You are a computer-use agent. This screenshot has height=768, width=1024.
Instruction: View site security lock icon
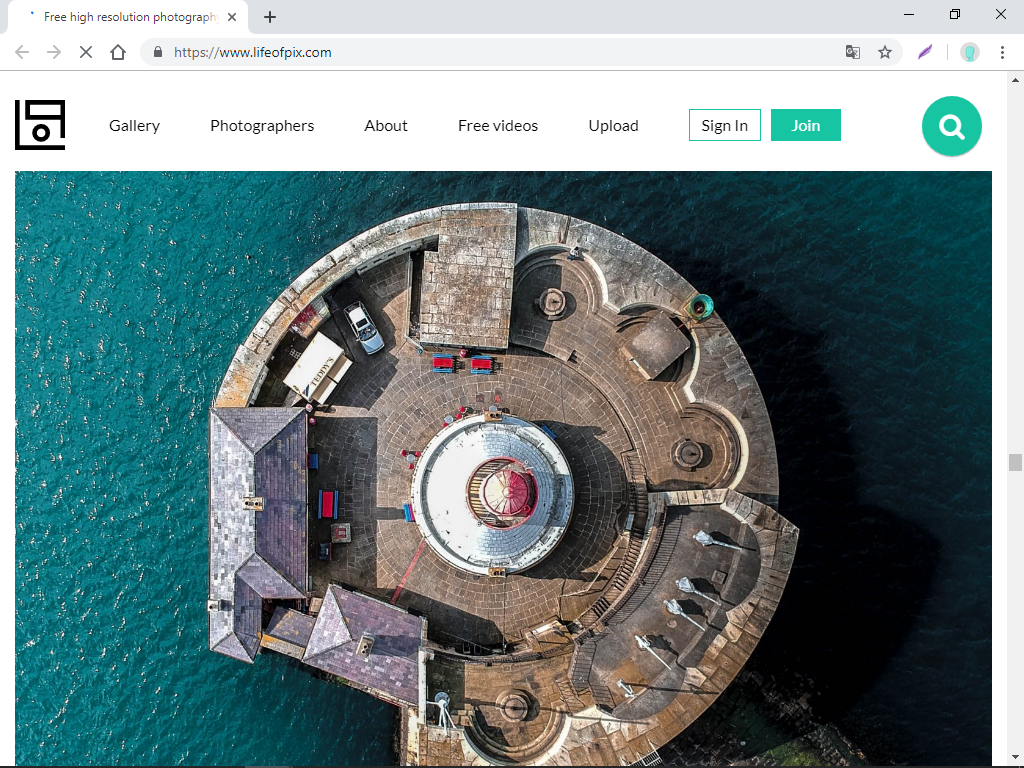157,52
